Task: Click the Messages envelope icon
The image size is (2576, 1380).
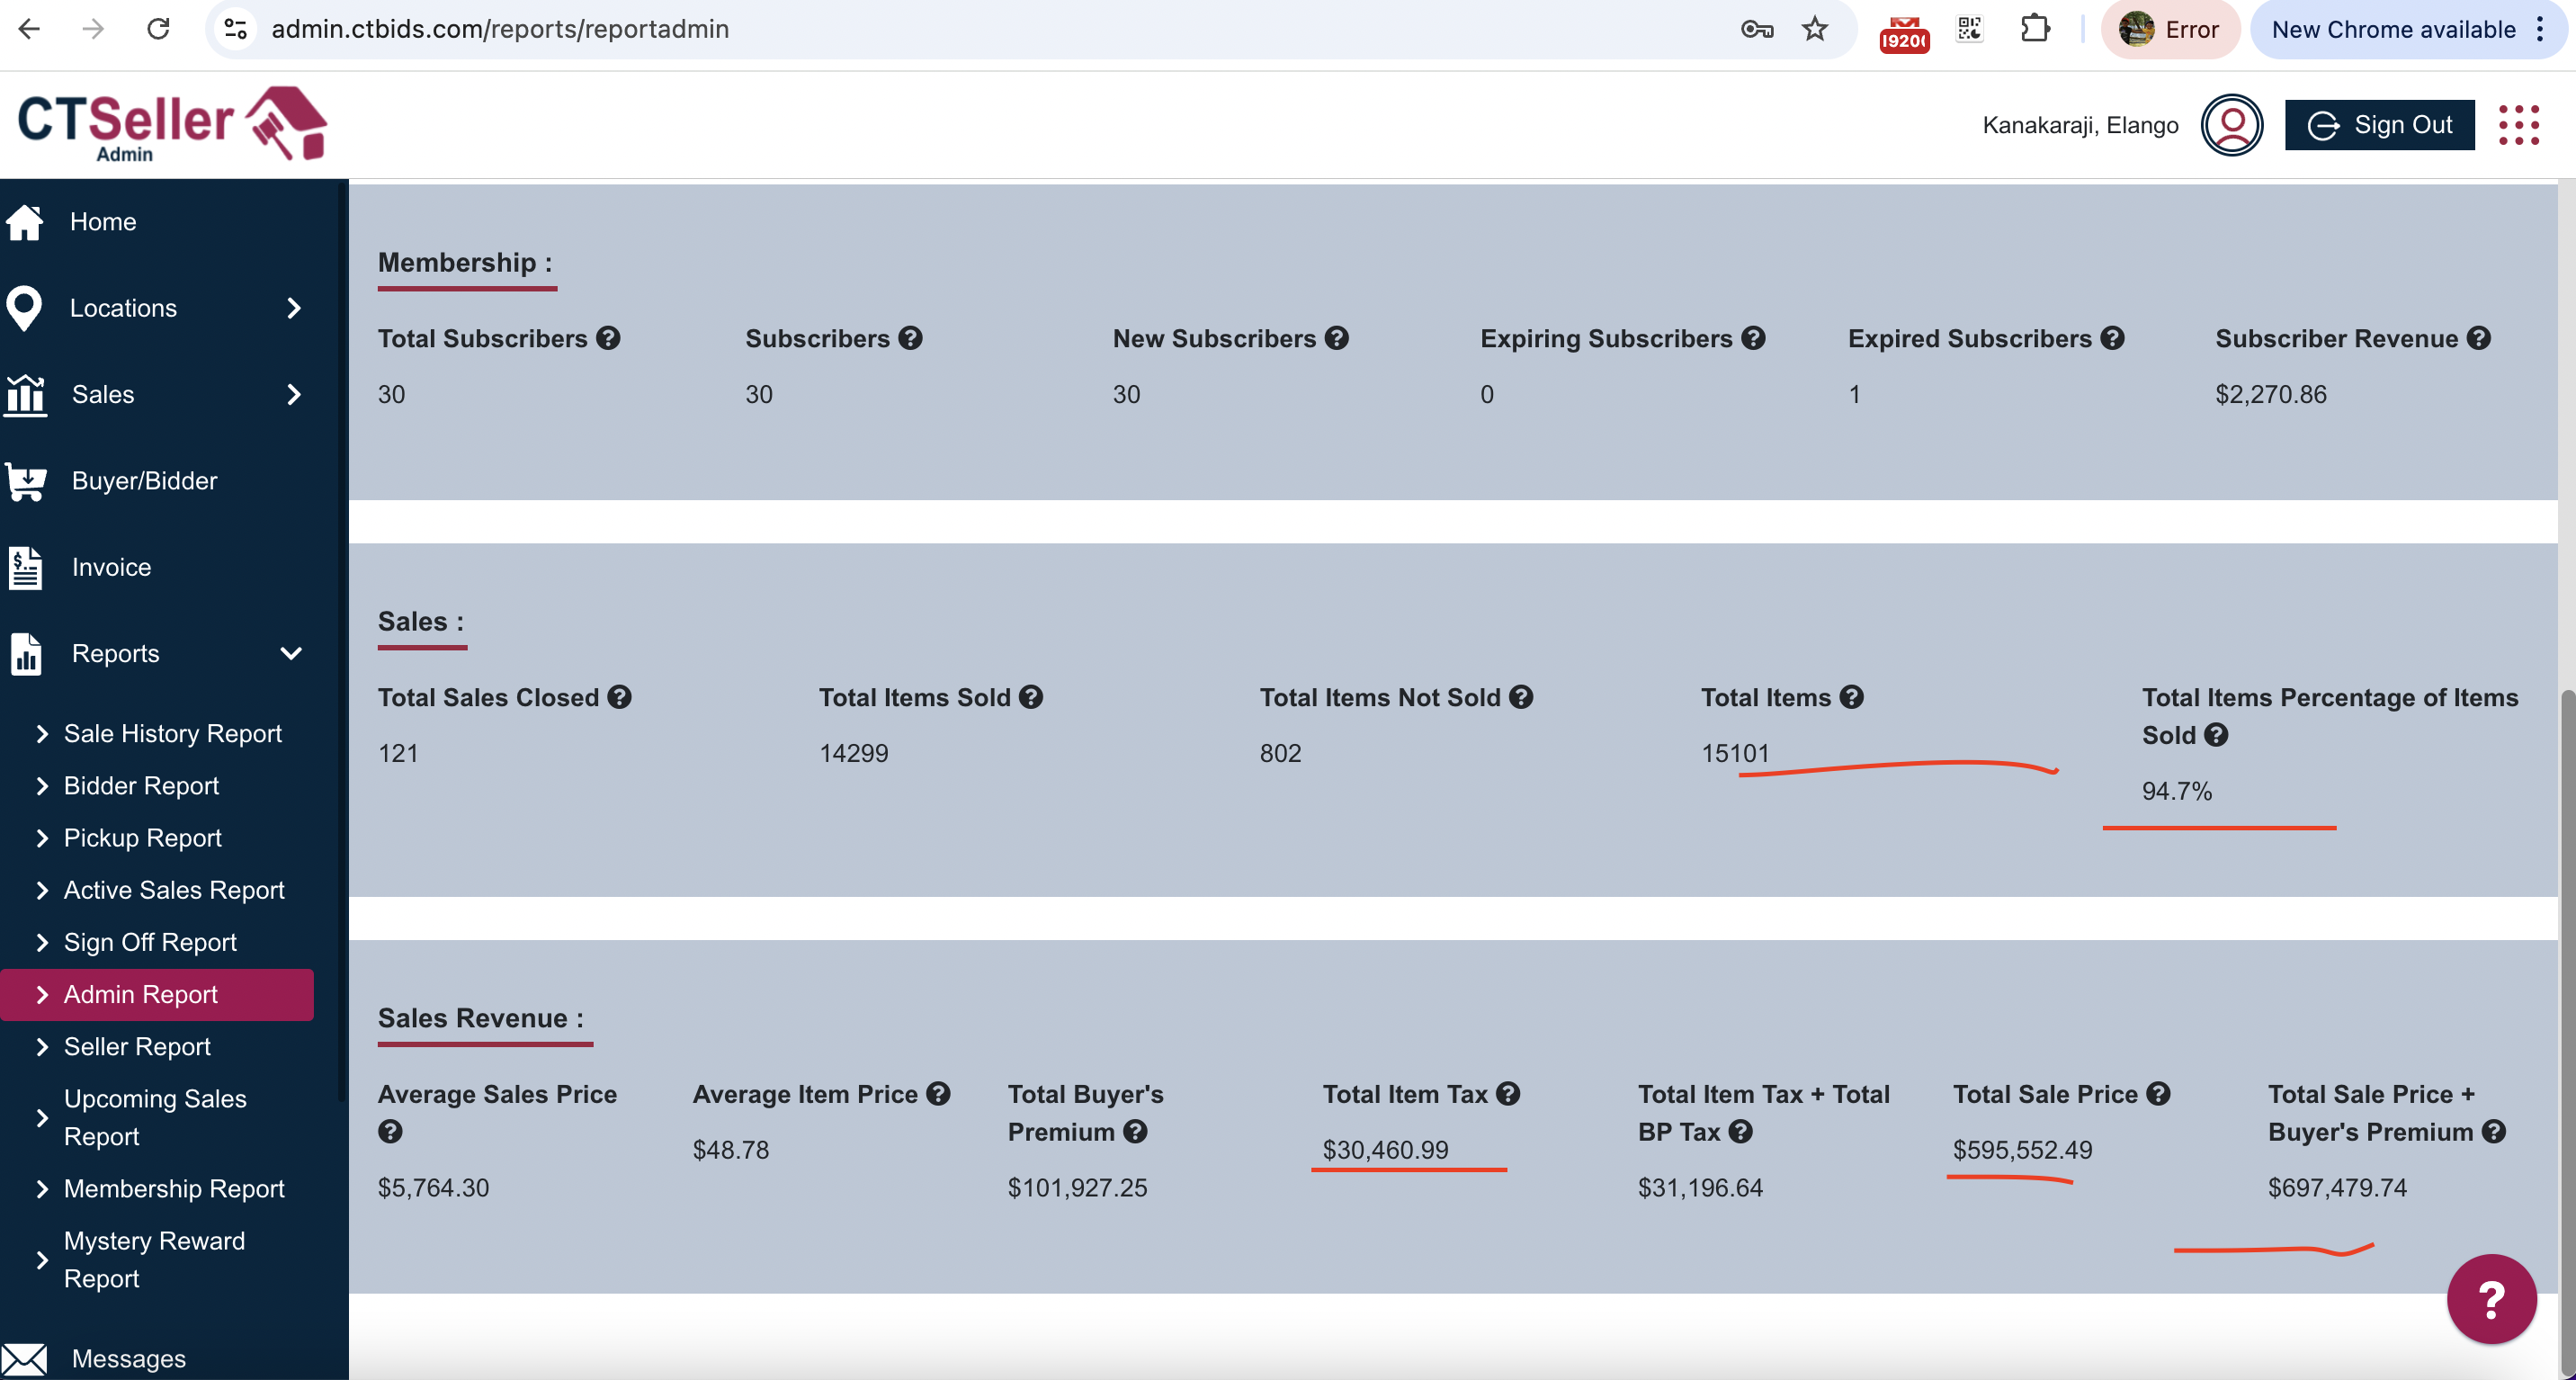Action: pos(24,1359)
